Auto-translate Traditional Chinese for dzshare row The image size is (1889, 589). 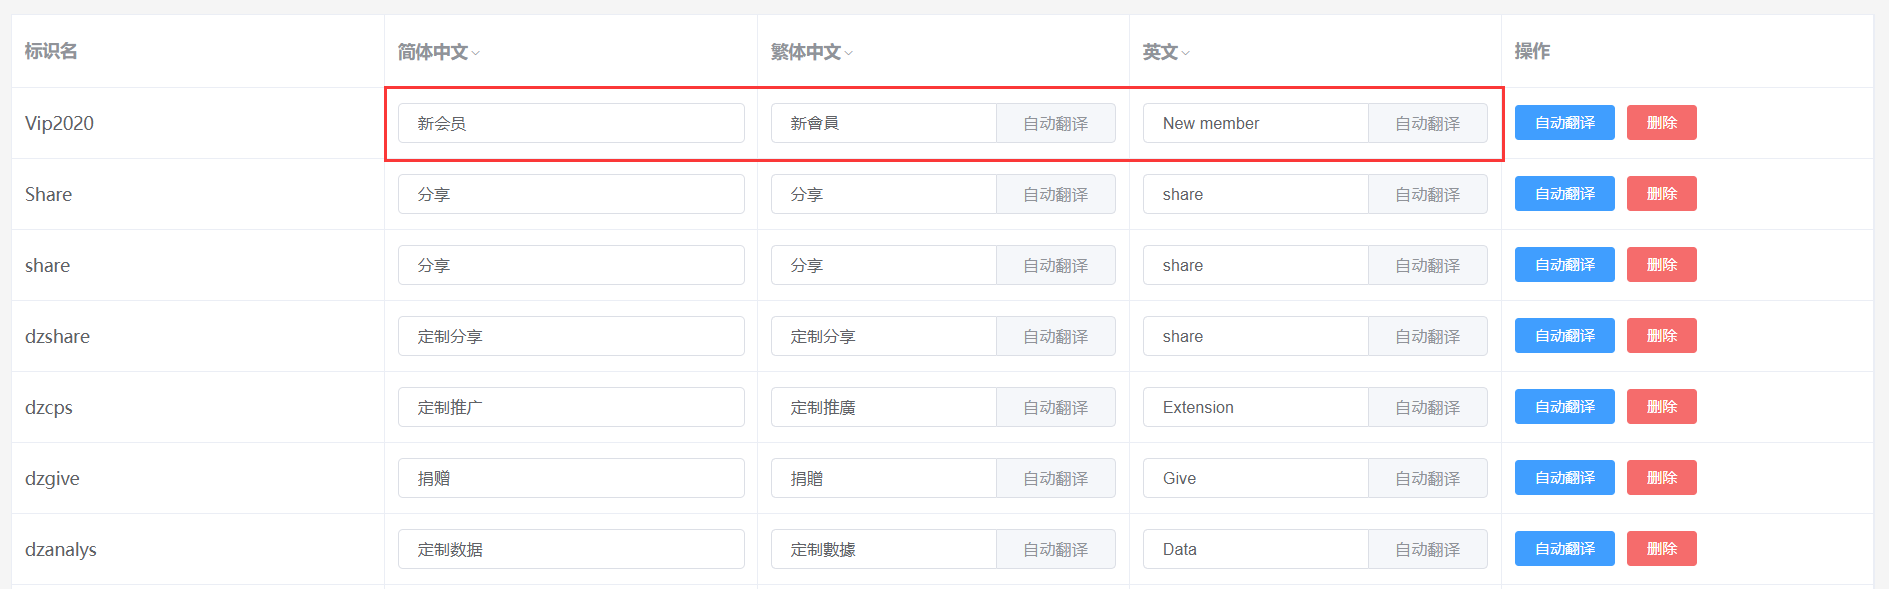click(x=1055, y=337)
